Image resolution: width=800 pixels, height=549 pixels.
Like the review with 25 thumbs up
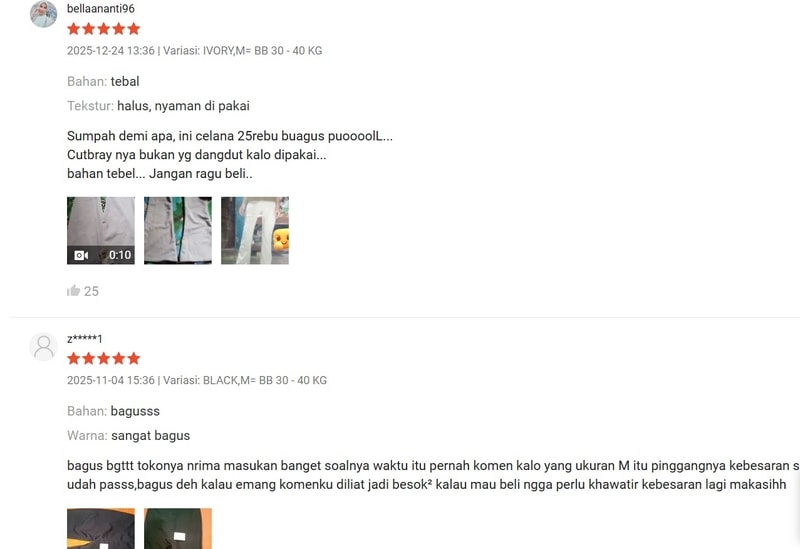(x=73, y=291)
